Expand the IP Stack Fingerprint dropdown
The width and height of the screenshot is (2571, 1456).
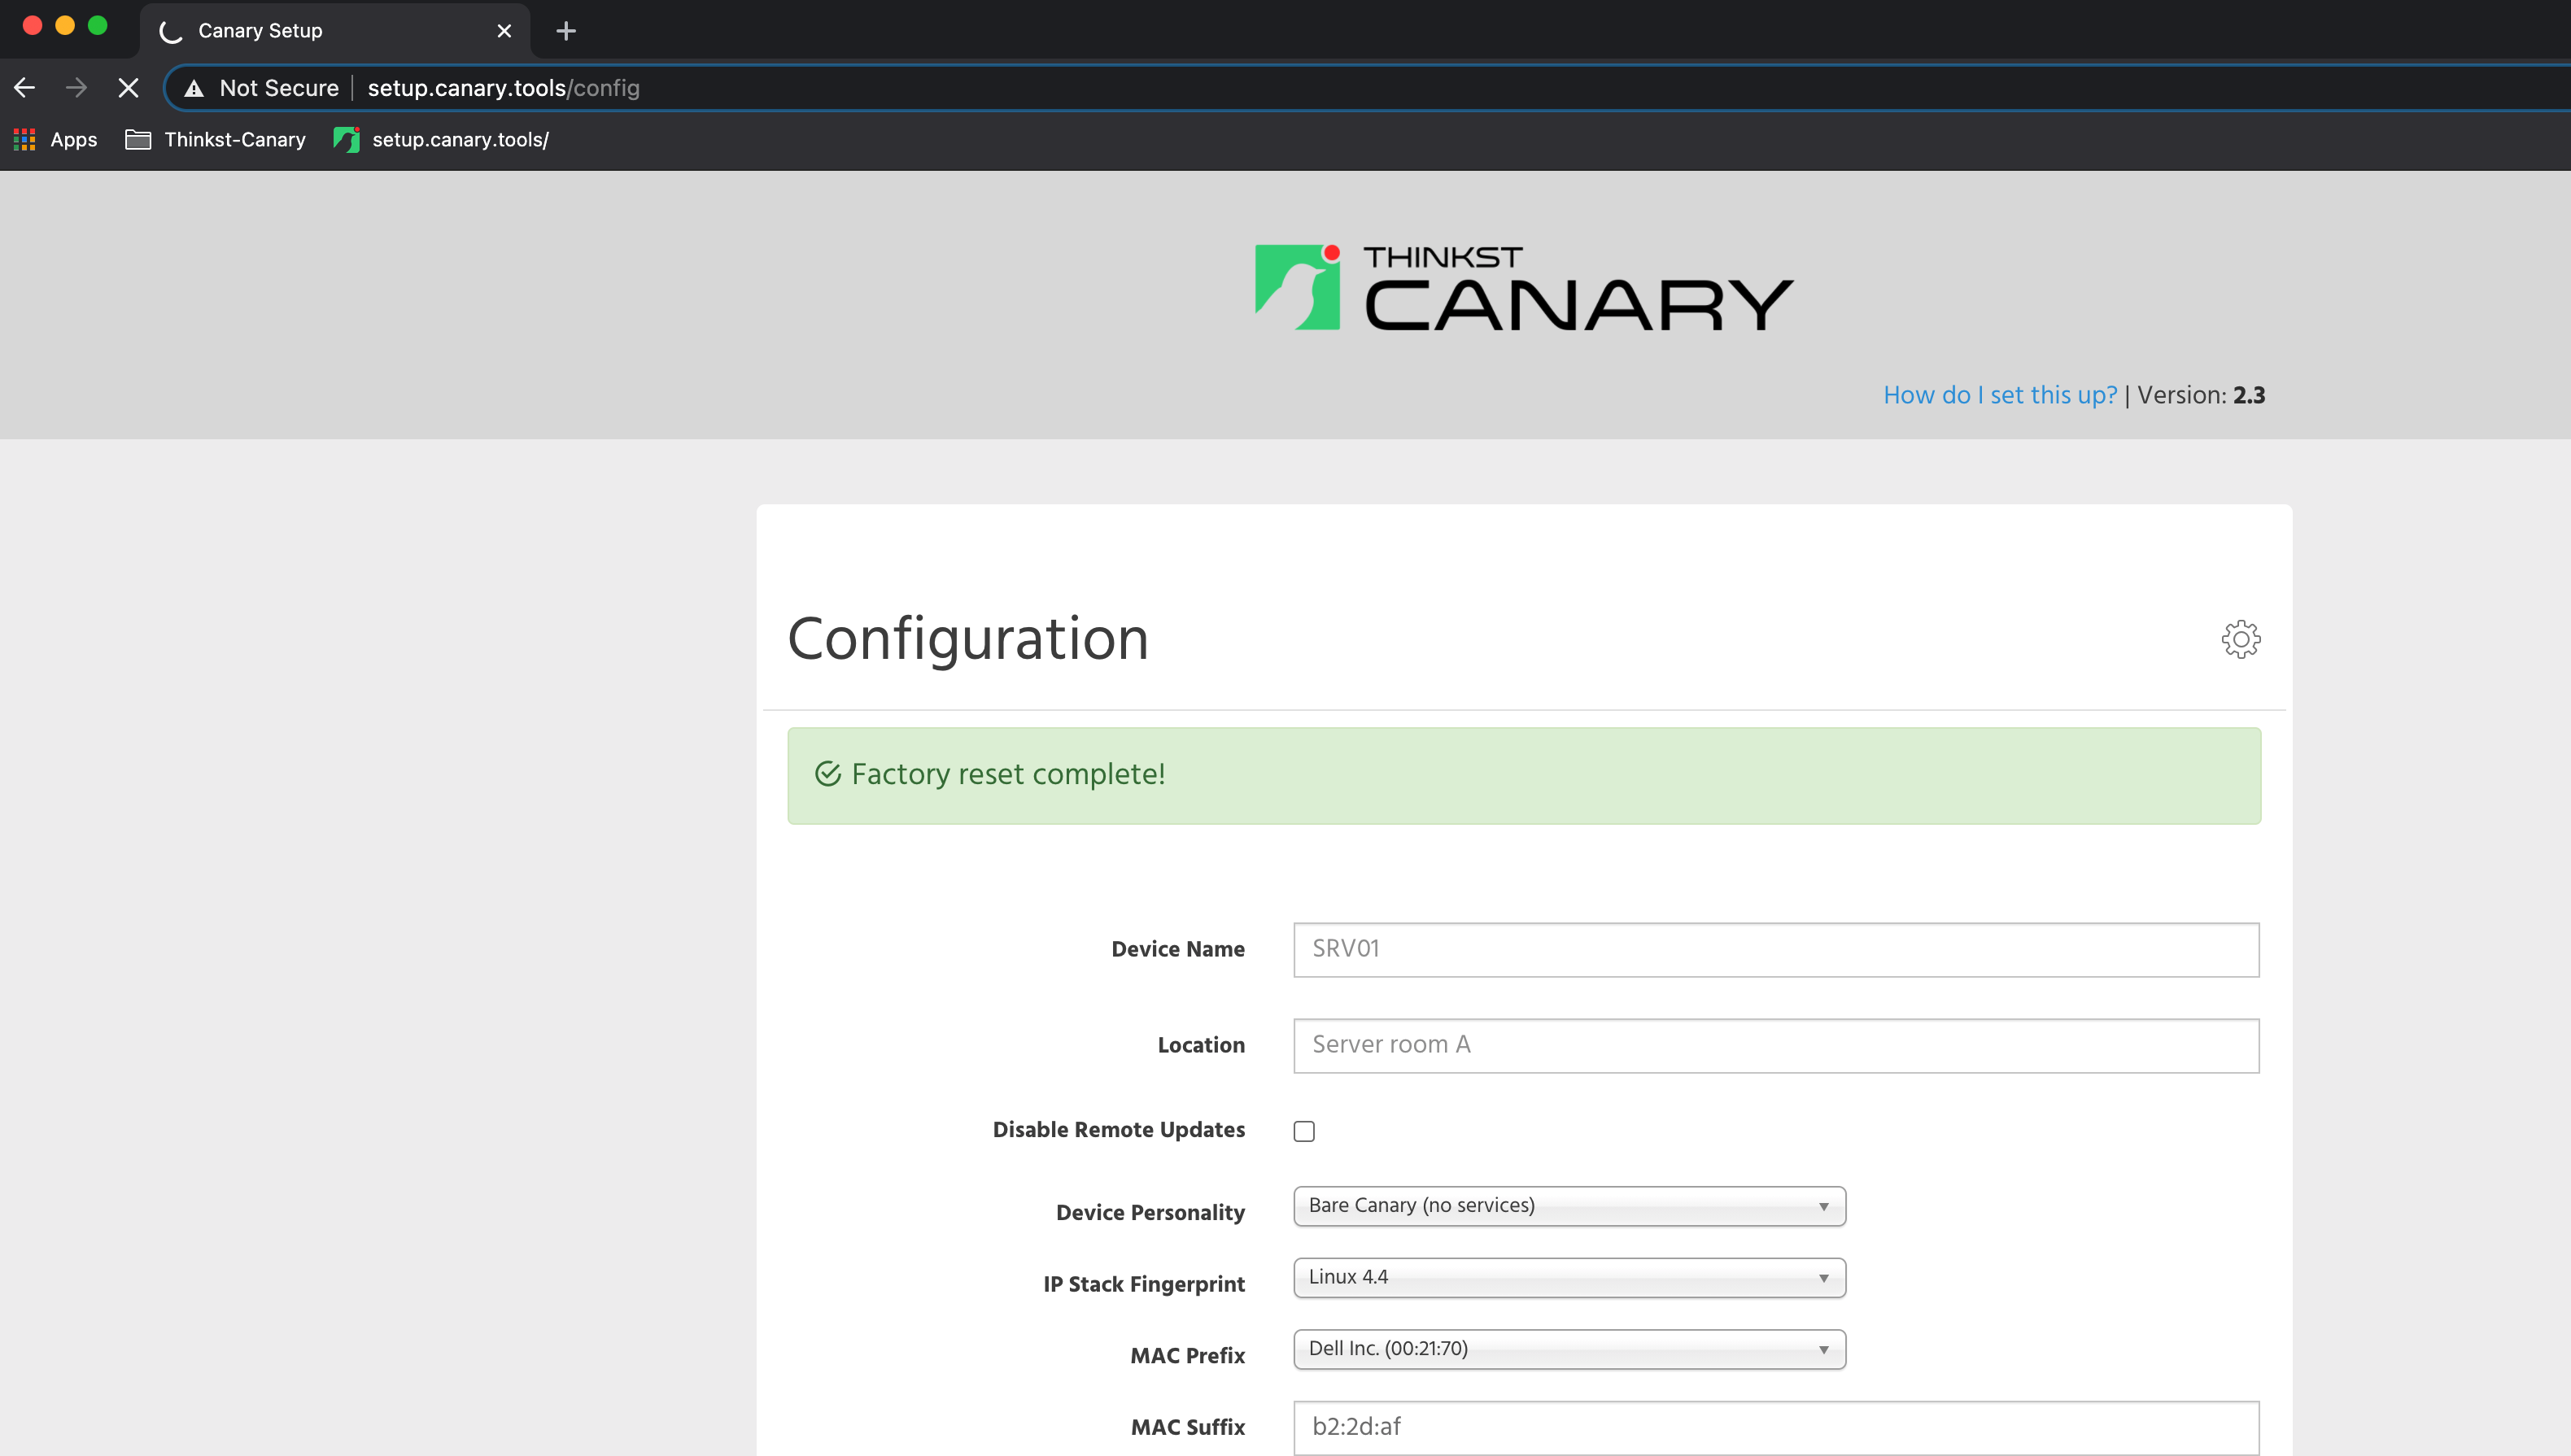point(1569,1278)
